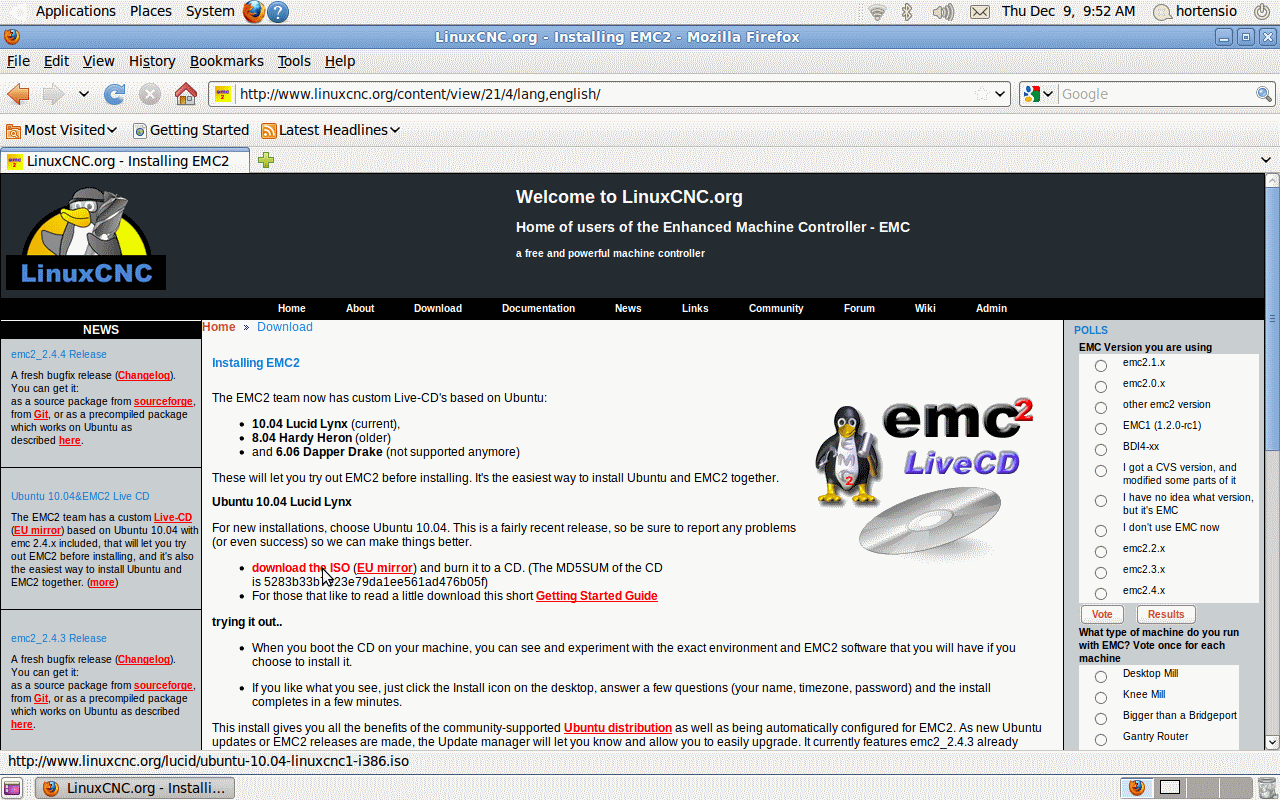This screenshot has height=800, width=1280.
Task: Open the volume icon in system panel
Action: [942, 12]
